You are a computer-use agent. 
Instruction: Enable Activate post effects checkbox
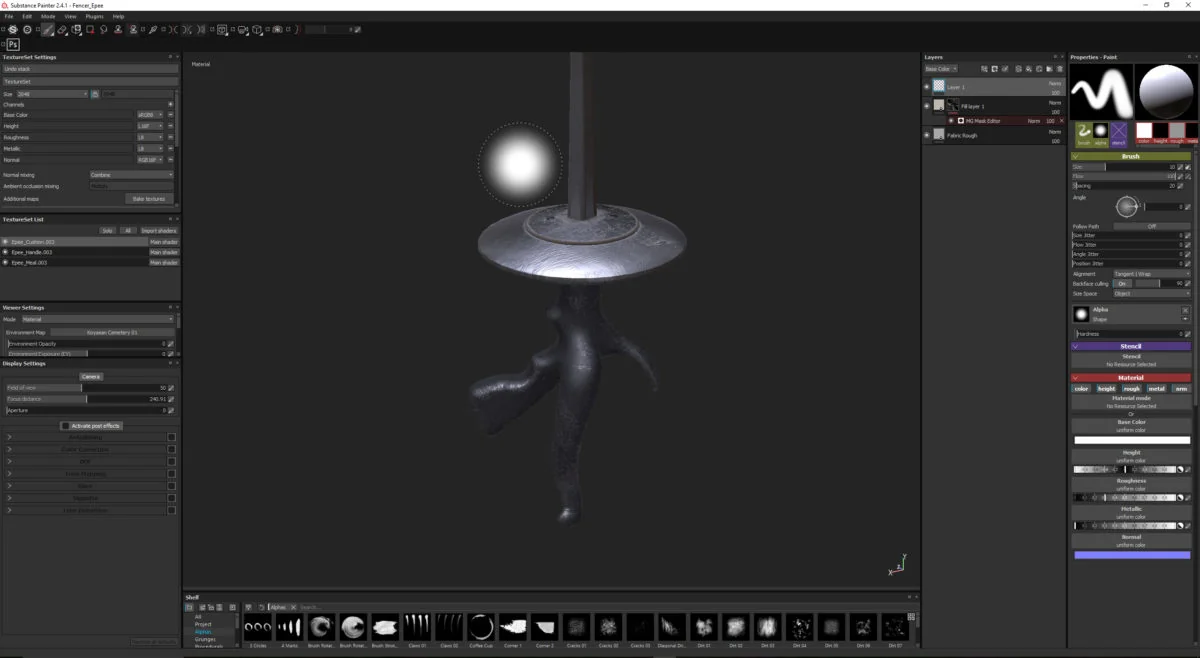(66, 426)
